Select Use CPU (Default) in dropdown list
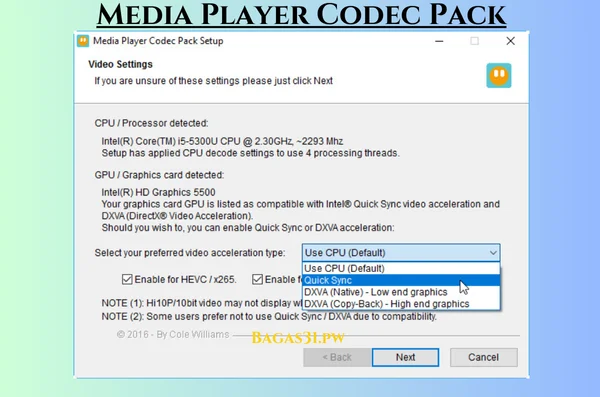This screenshot has width=600, height=397. tap(401, 268)
